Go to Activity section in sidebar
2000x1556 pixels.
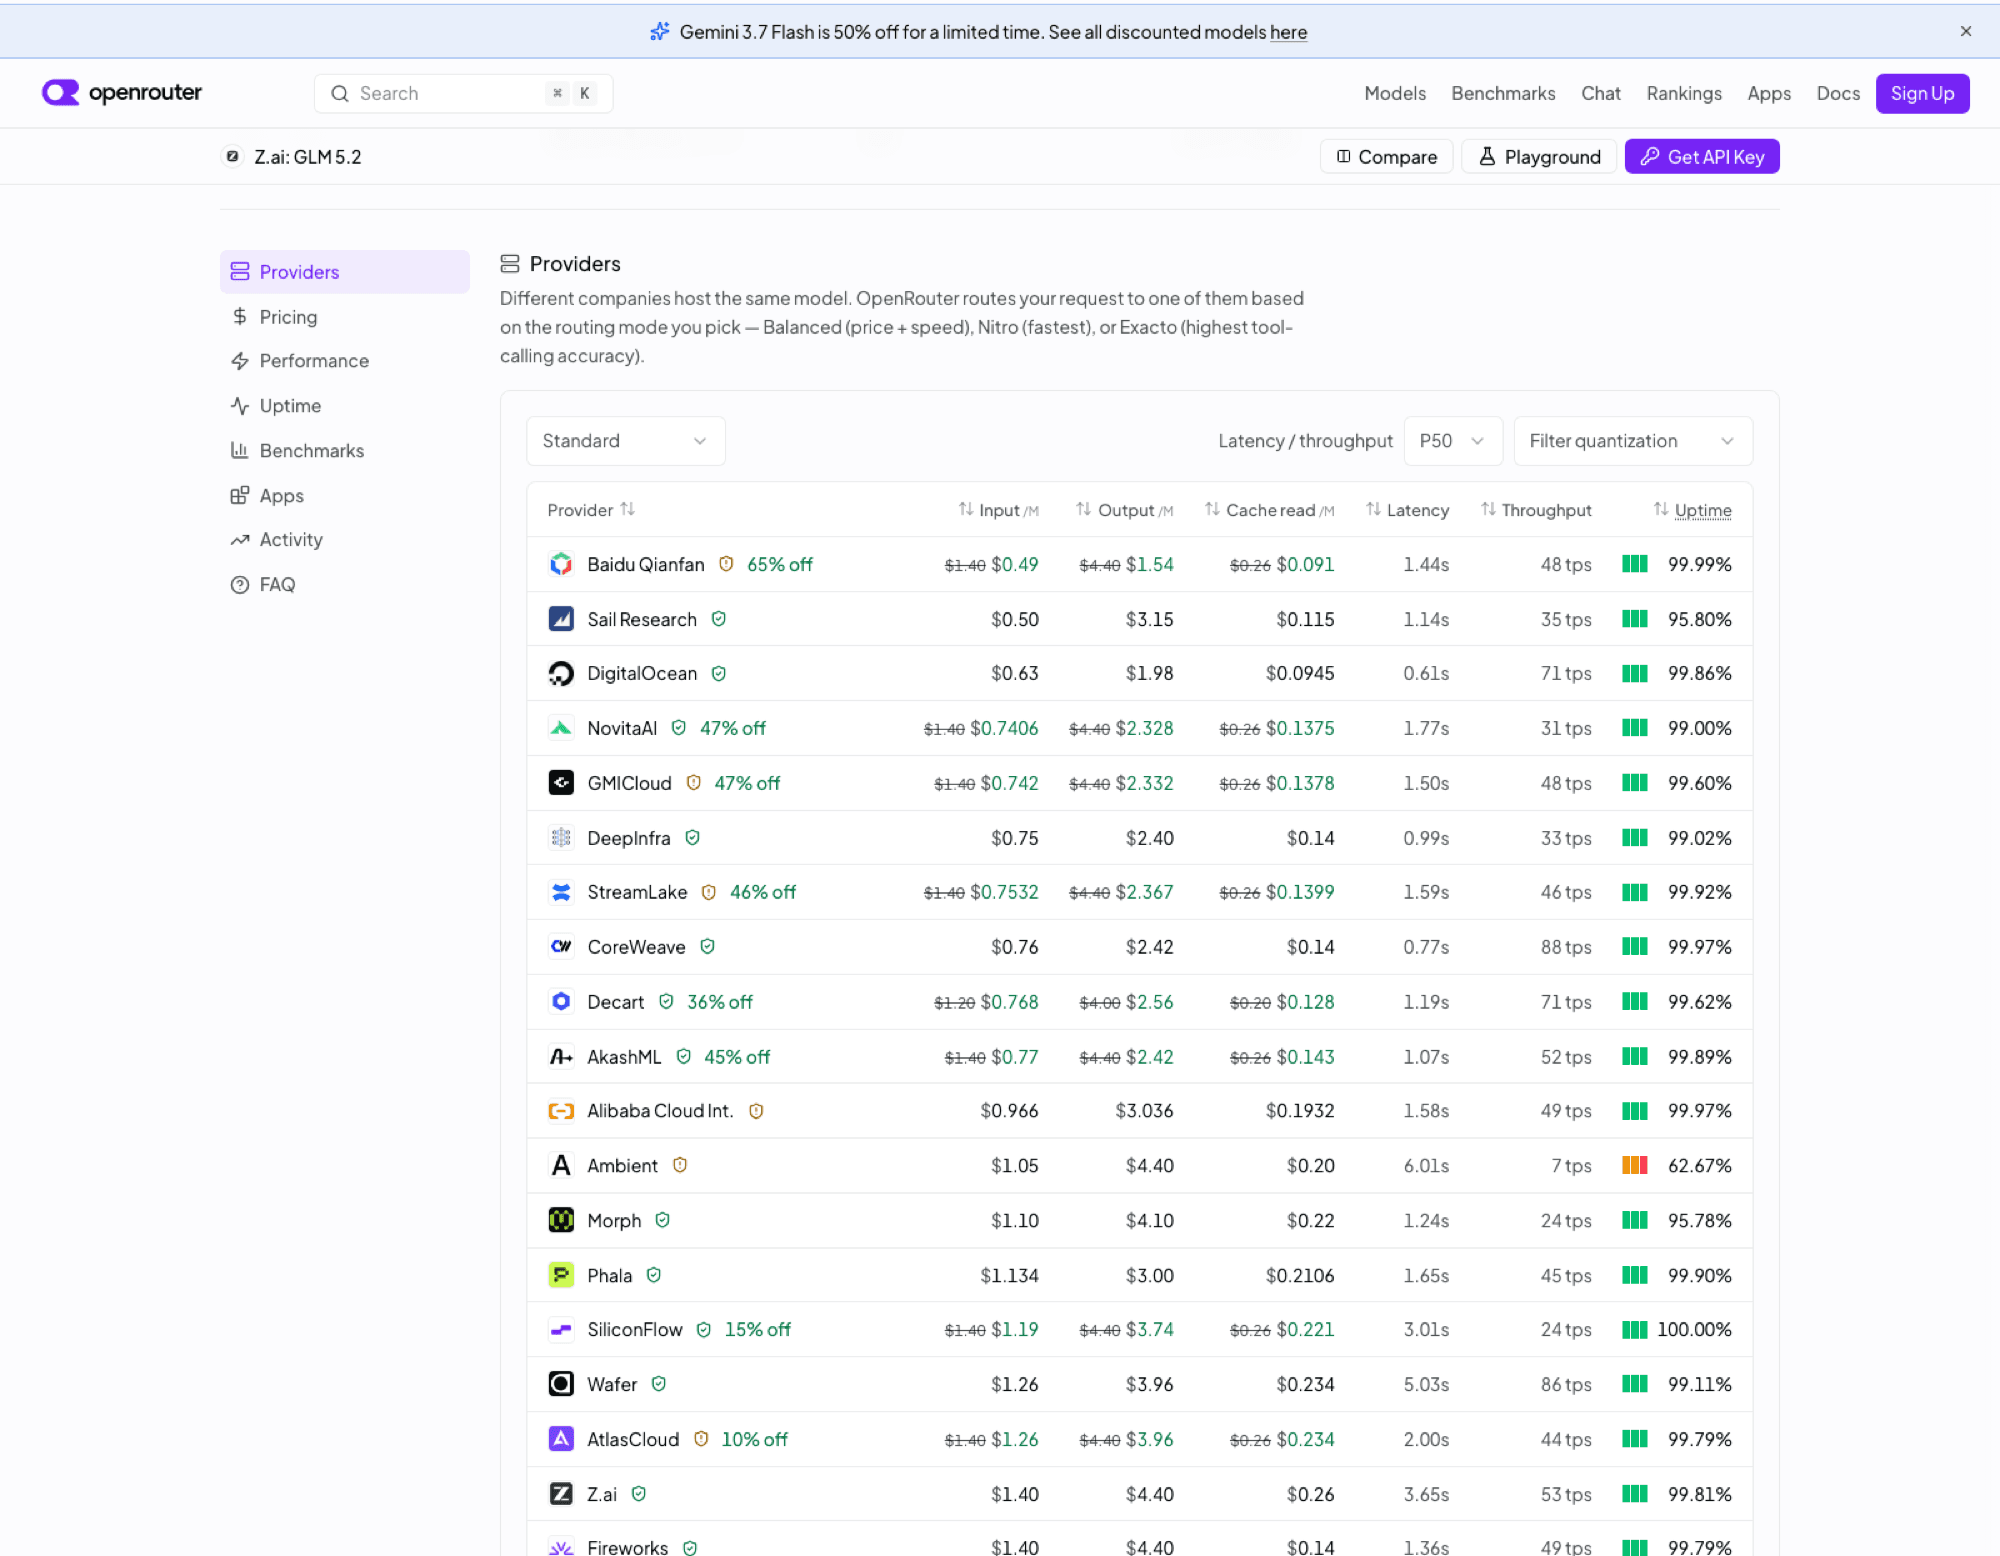click(x=345, y=540)
